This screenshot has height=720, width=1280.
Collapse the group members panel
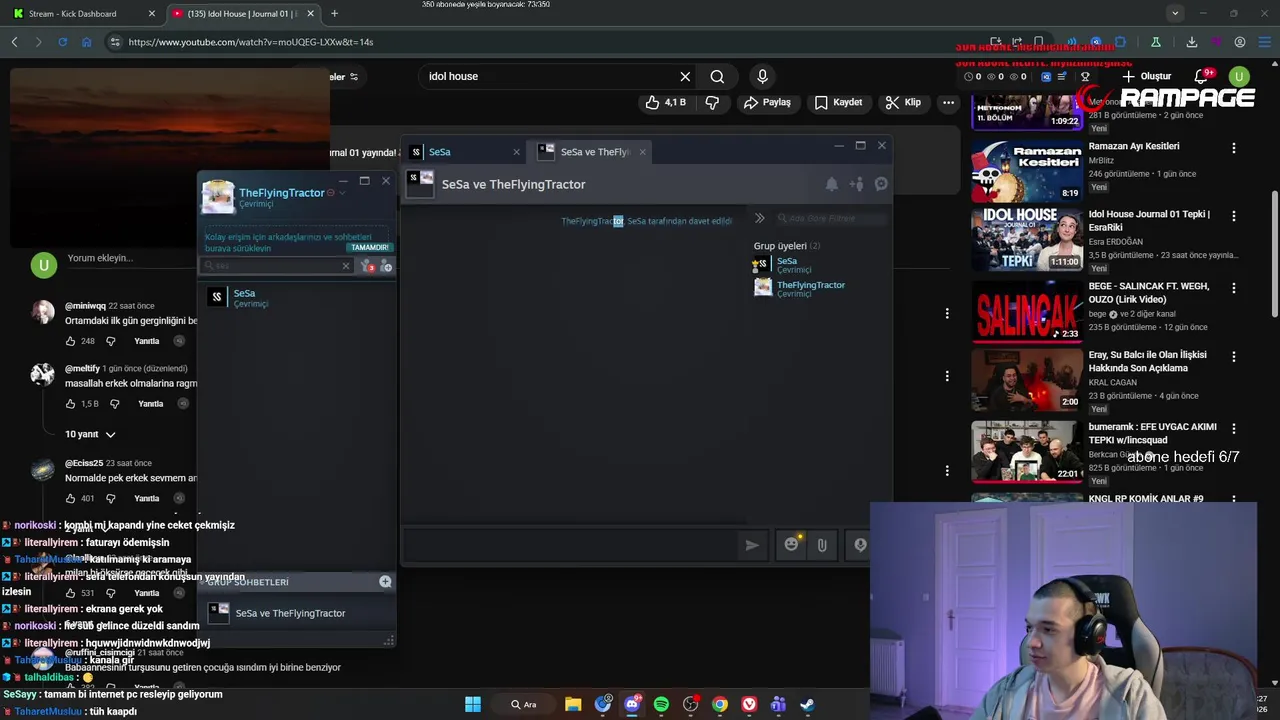pos(759,218)
